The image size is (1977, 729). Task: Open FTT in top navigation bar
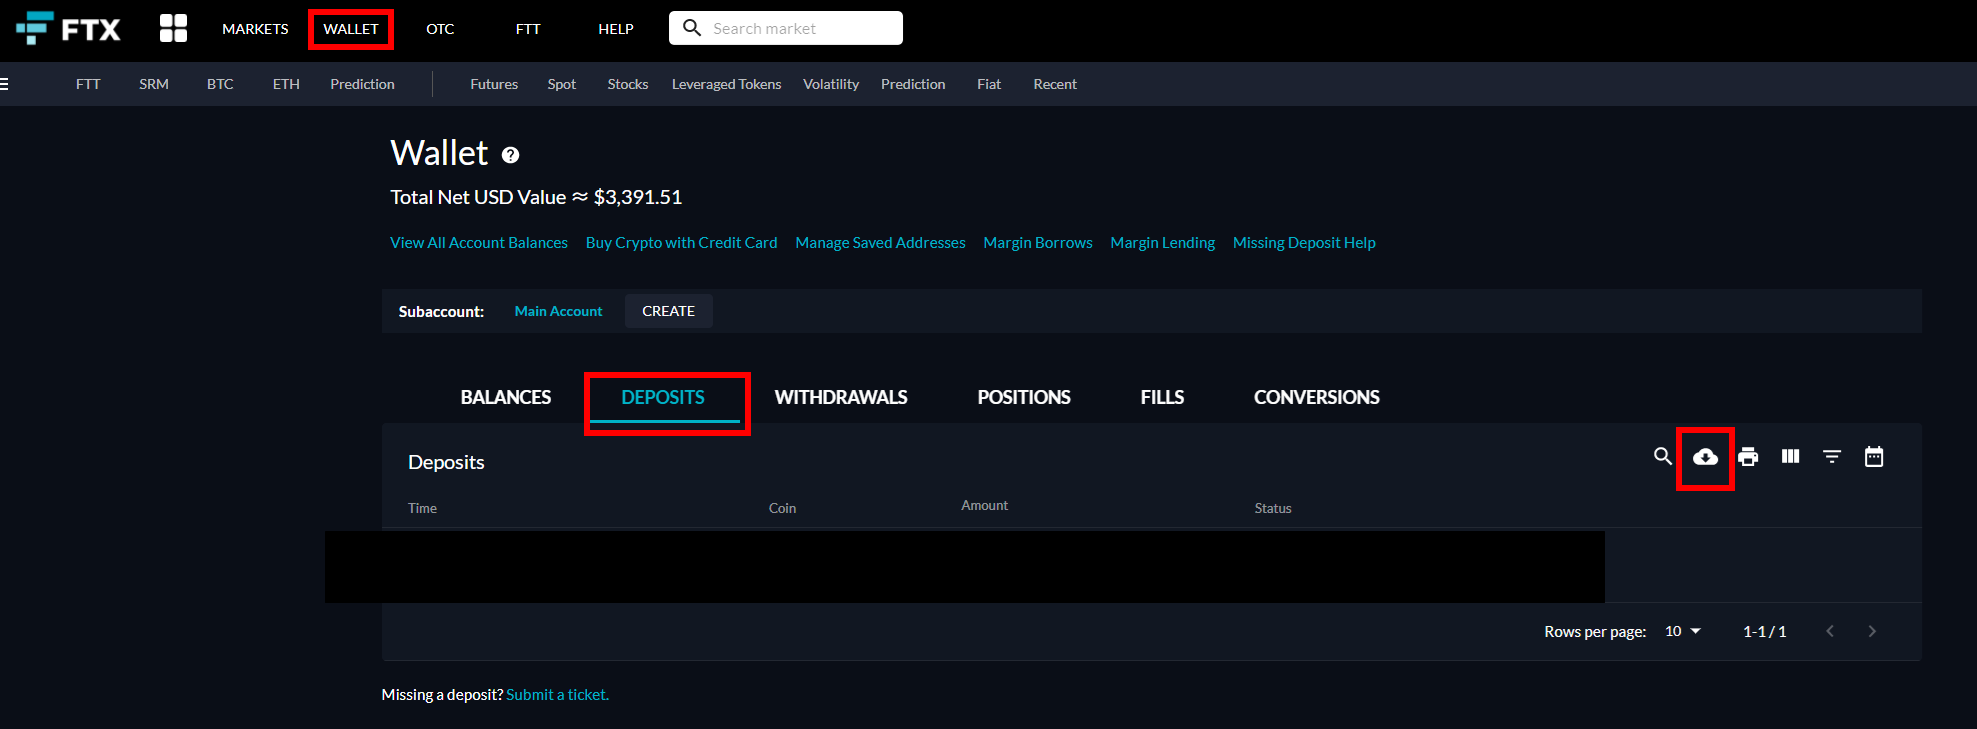528,29
